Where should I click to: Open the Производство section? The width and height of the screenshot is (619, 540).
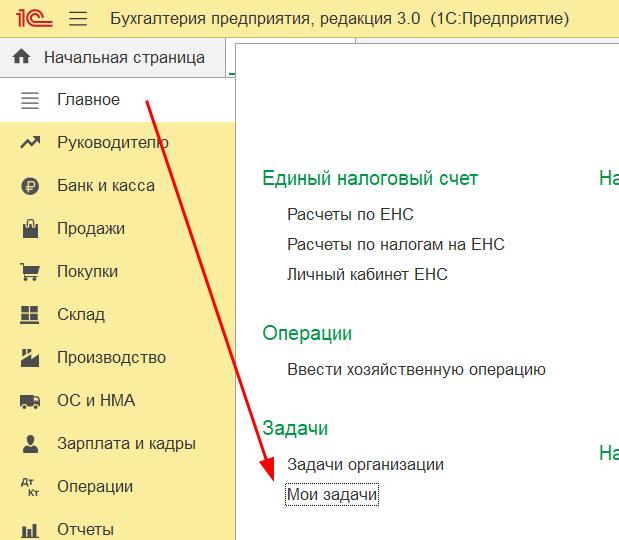click(x=111, y=358)
